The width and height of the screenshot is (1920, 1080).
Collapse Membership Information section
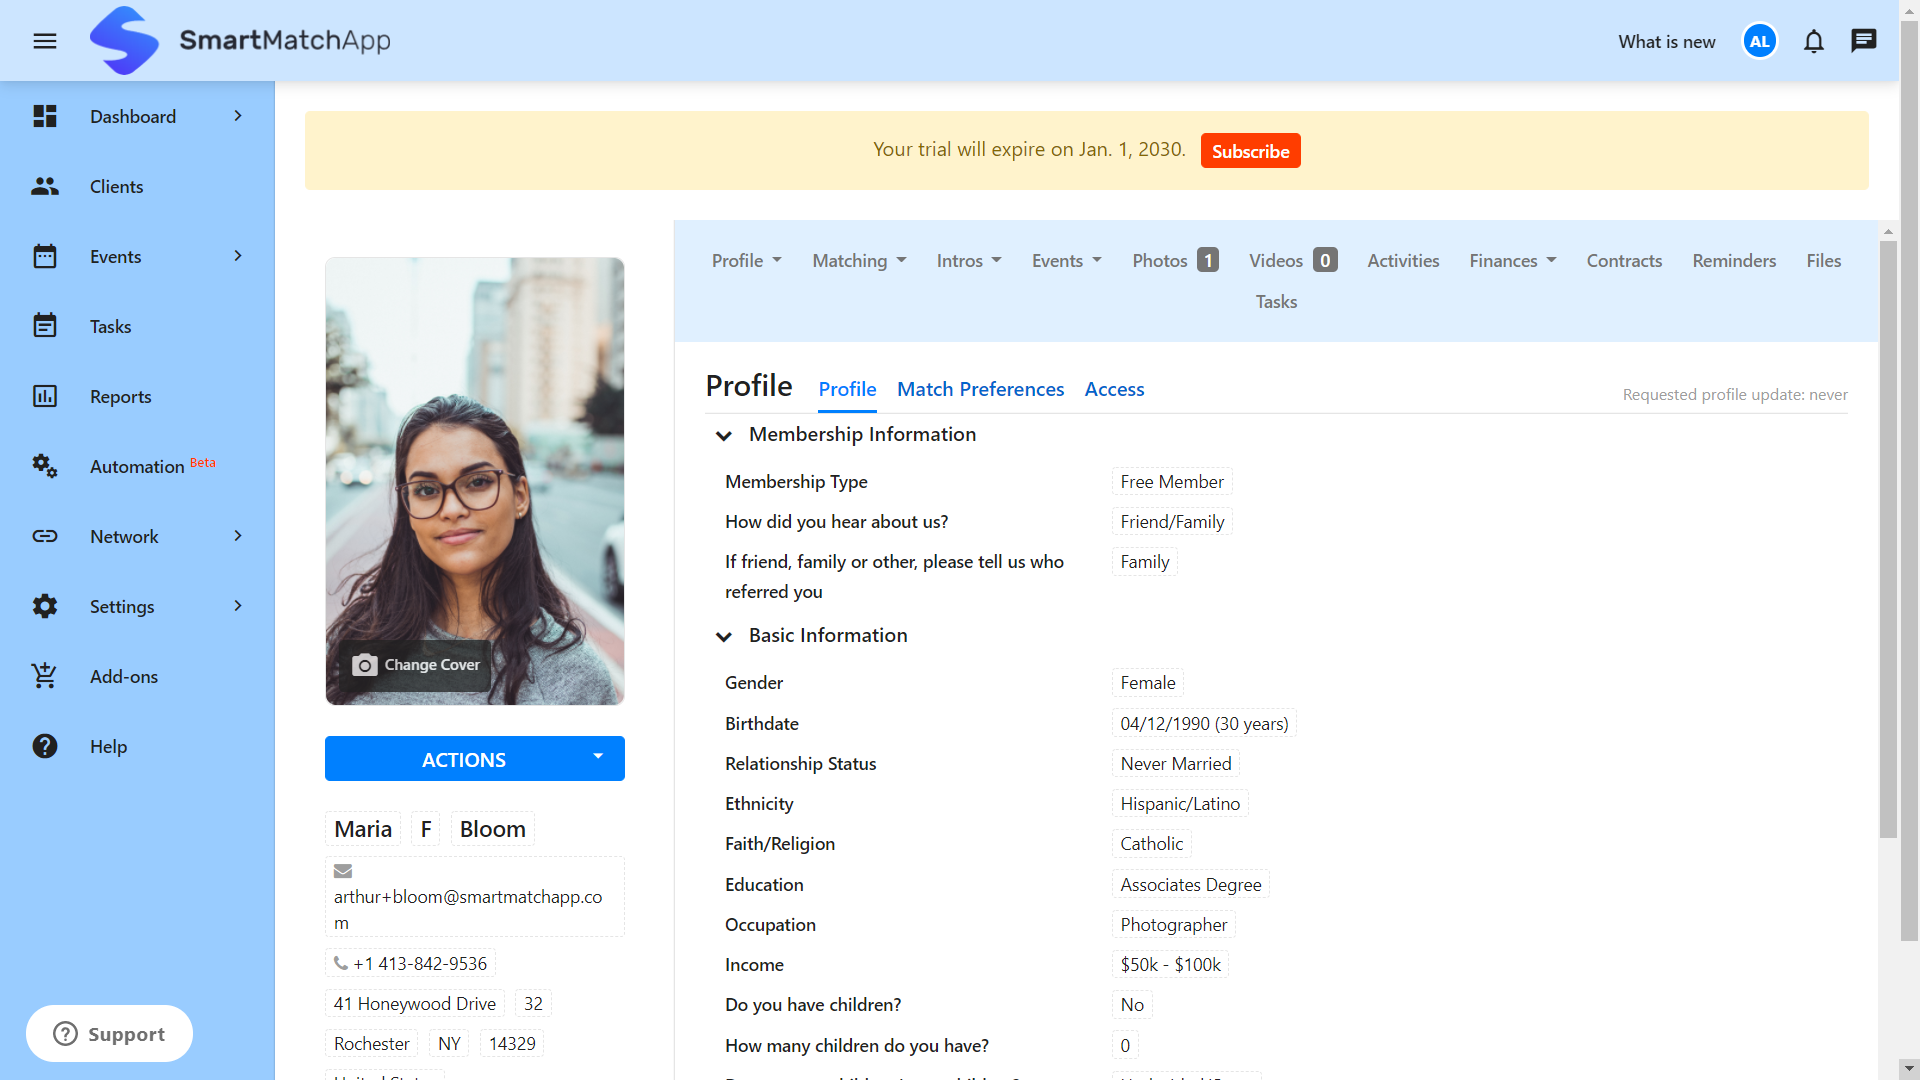click(x=724, y=435)
